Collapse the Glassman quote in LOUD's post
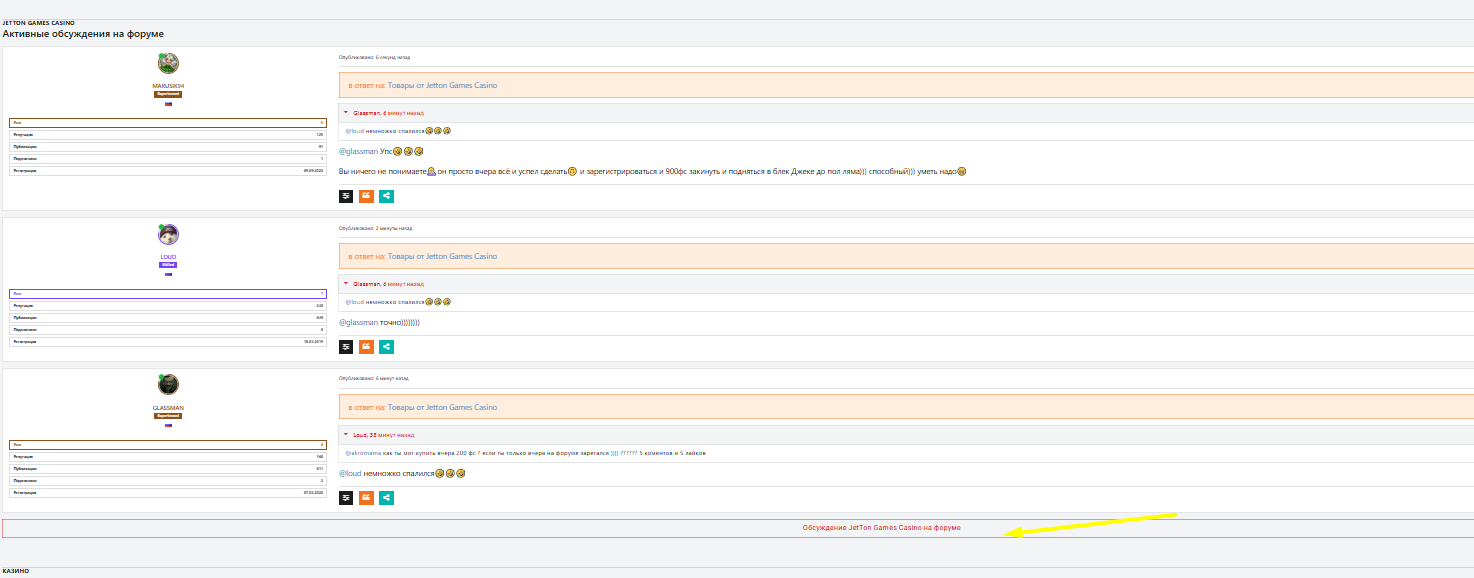1474x578 pixels. [346, 284]
